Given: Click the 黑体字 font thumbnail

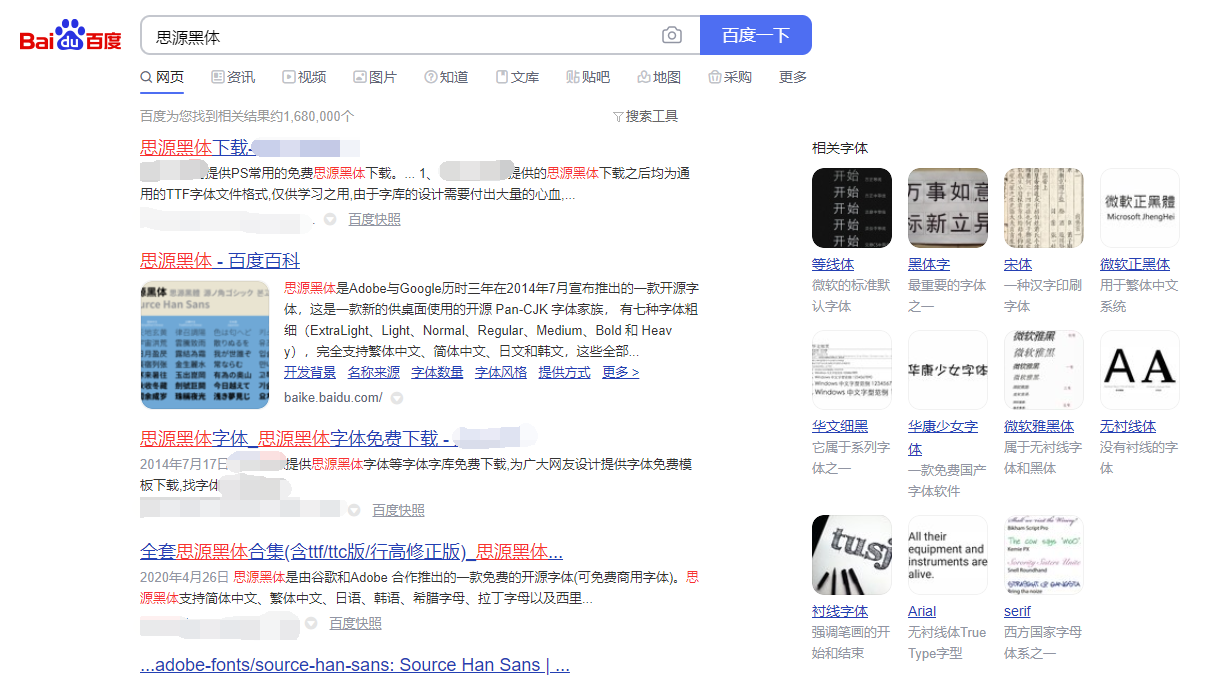Looking at the screenshot, I should (x=948, y=208).
